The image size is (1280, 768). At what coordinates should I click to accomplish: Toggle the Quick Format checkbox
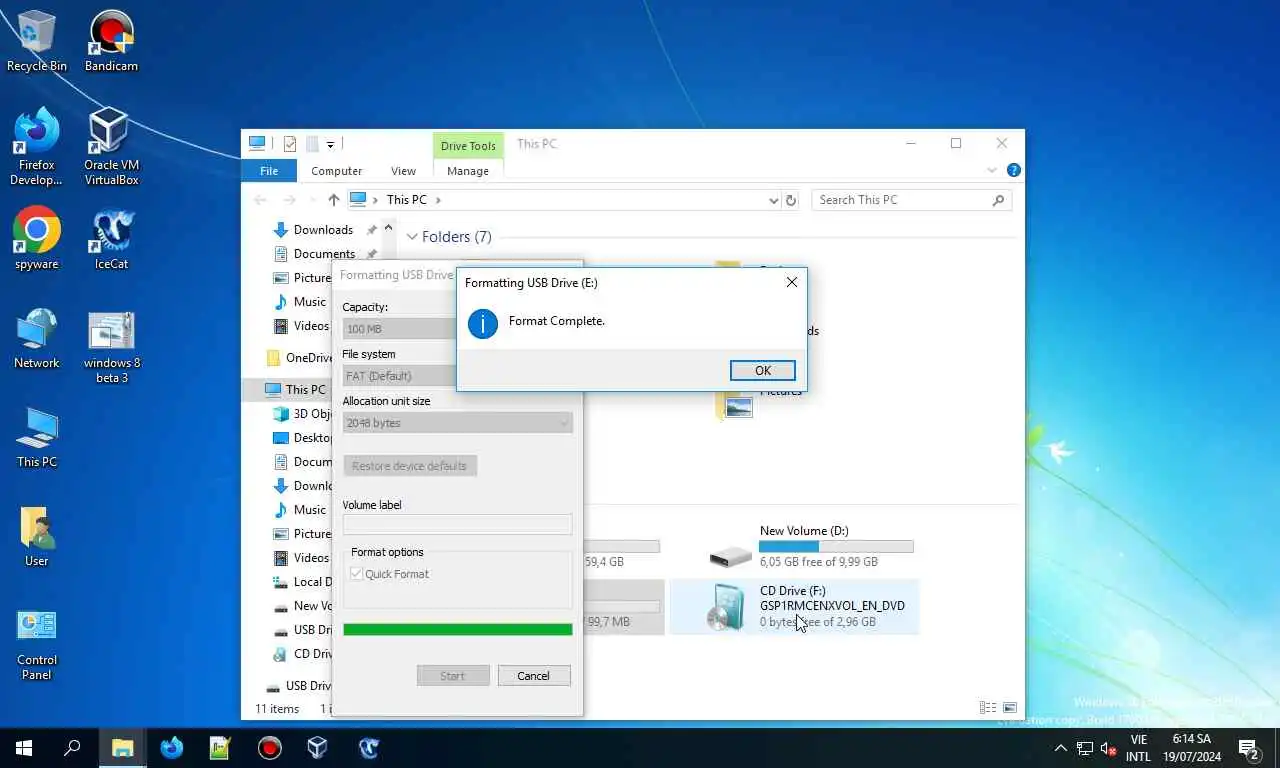pyautogui.click(x=356, y=574)
